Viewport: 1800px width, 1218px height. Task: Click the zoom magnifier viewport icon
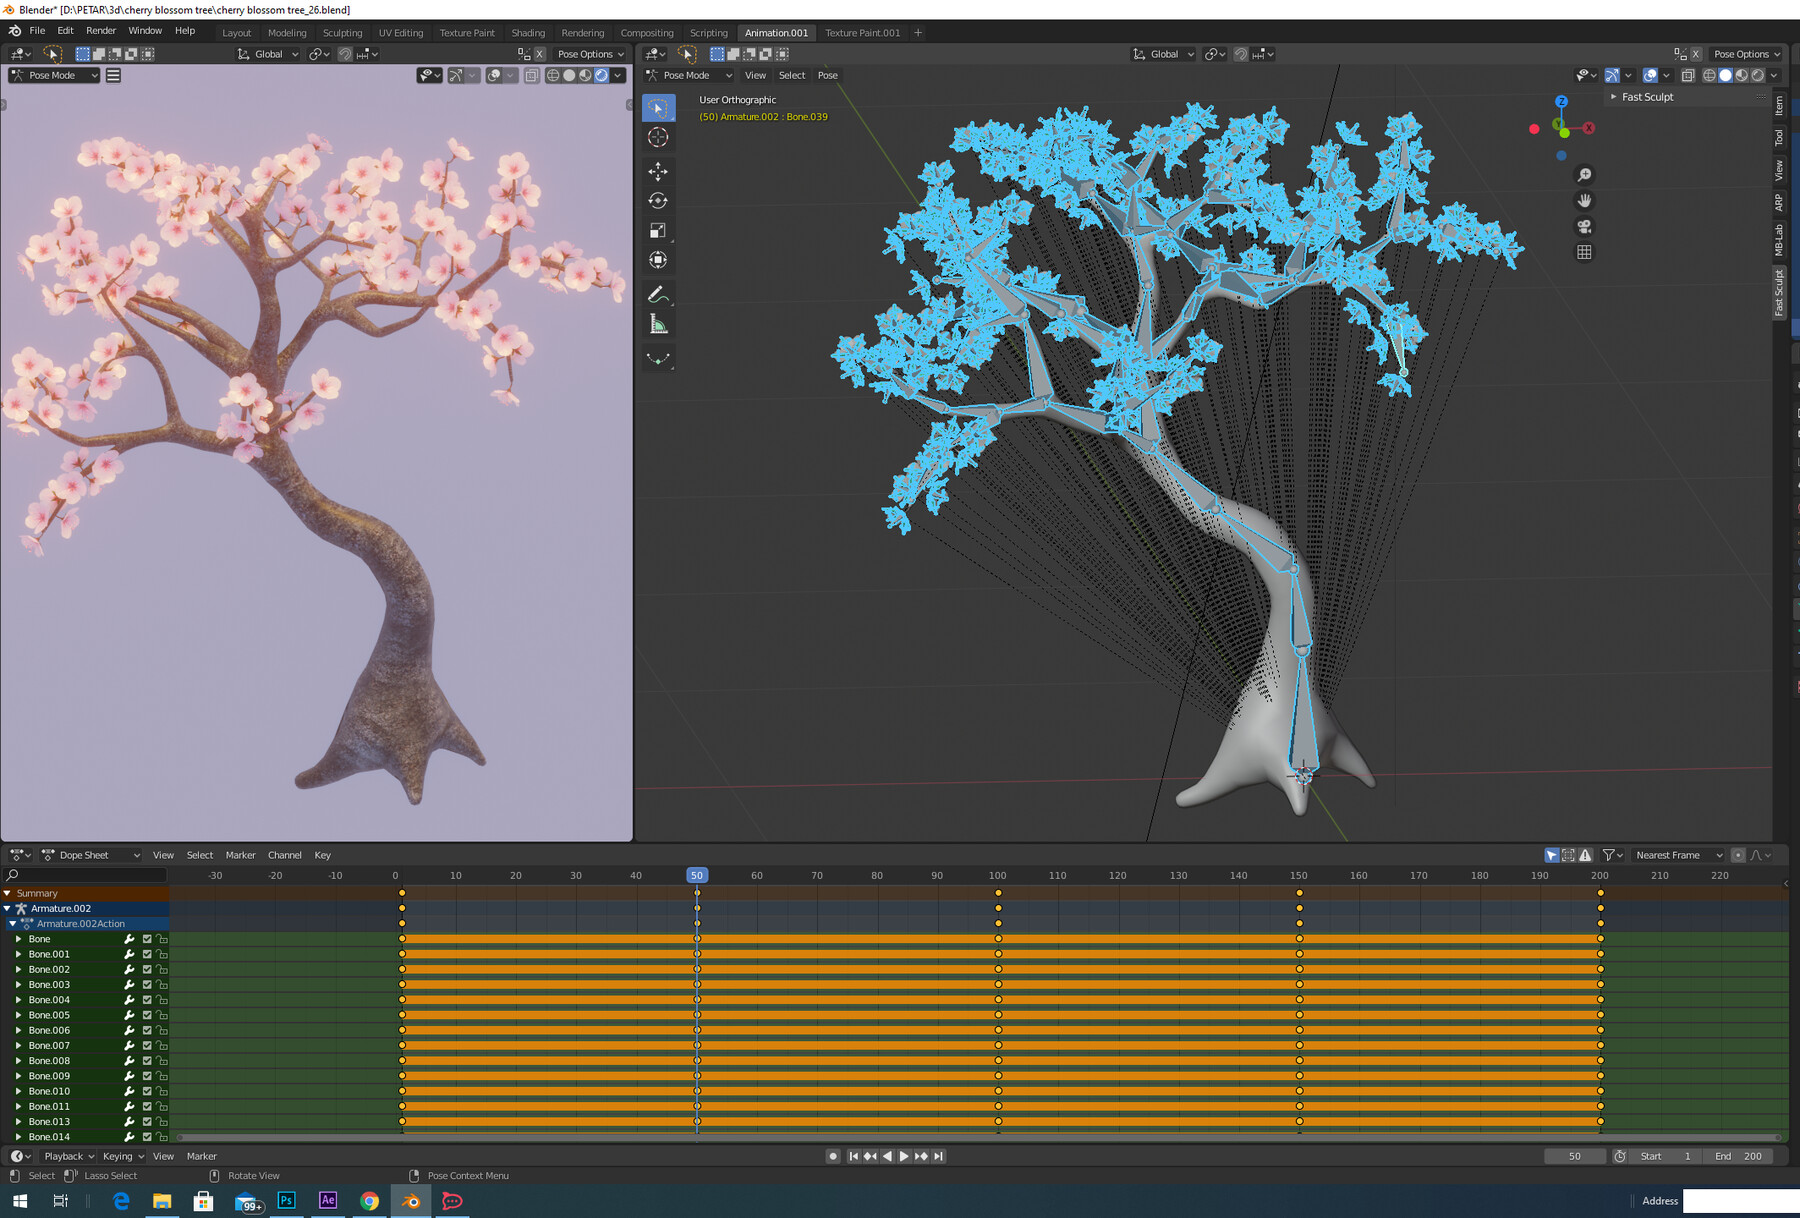pyautogui.click(x=1584, y=175)
